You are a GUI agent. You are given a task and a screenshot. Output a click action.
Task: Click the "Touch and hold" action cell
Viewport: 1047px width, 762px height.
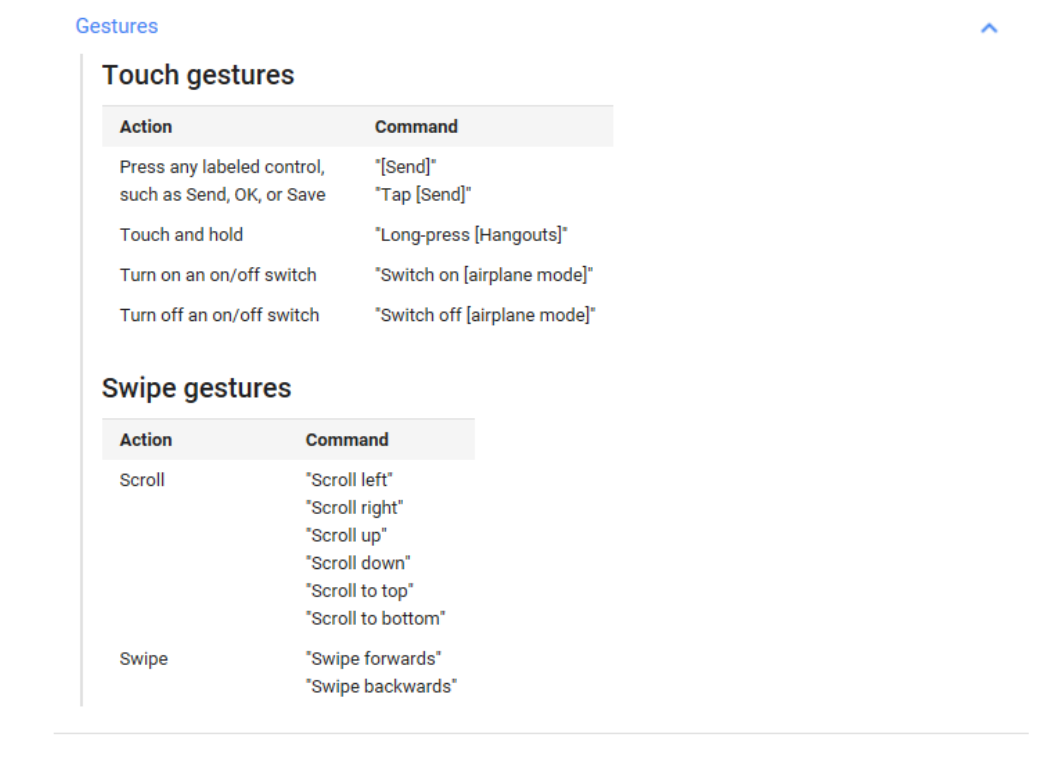pos(181,235)
